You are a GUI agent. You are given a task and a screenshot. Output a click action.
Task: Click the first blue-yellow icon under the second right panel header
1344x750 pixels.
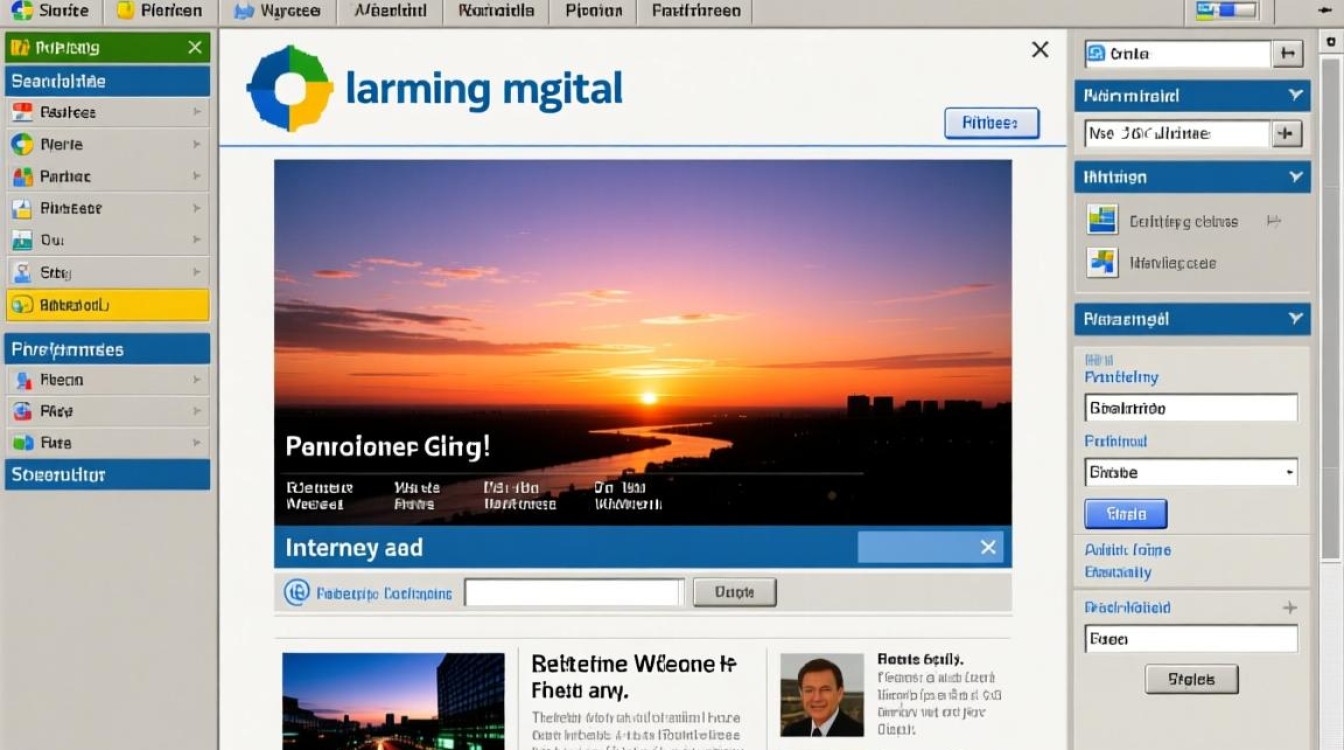[x=1102, y=220]
